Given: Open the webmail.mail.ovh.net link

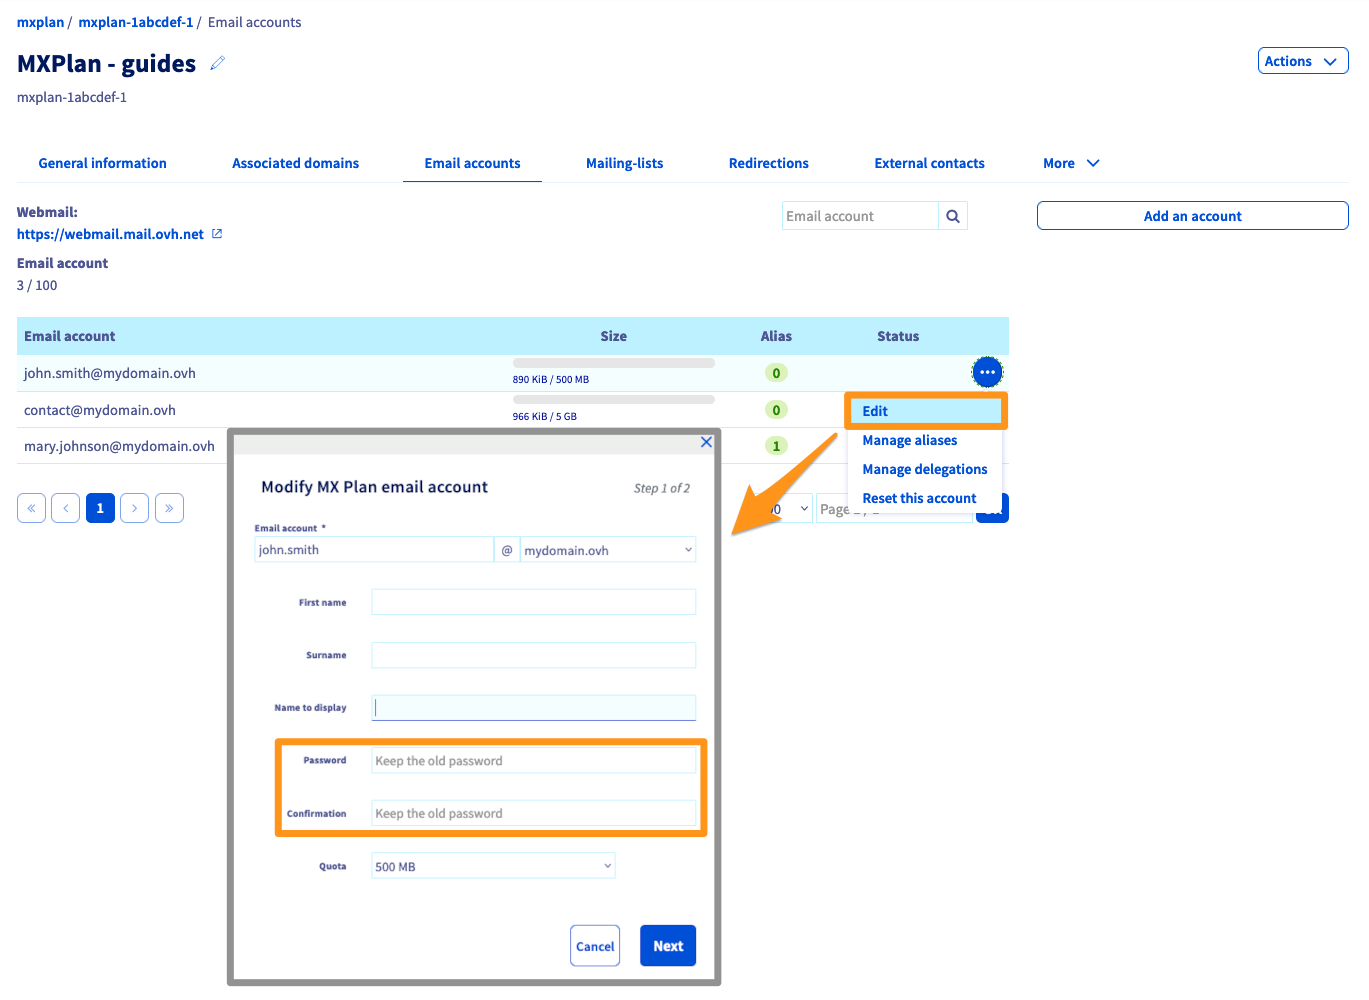Looking at the screenshot, I should pos(110,234).
